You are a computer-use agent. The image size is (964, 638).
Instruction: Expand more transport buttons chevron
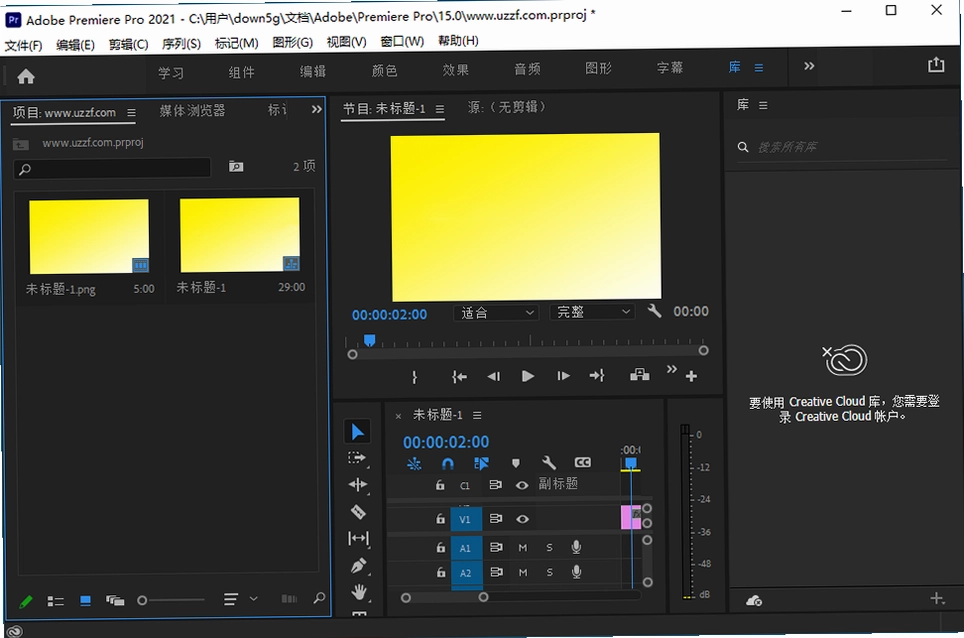671,369
